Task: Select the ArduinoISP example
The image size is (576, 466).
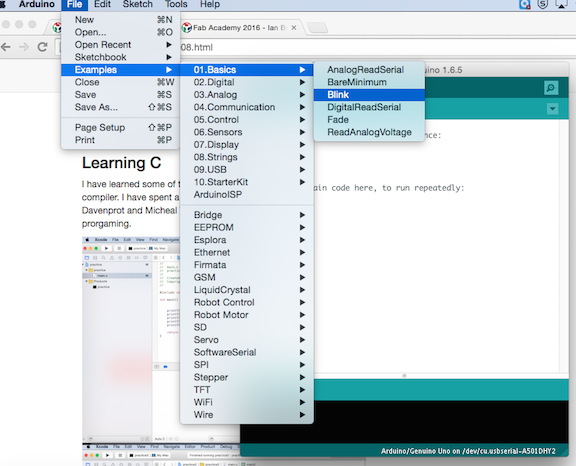Action: (247, 195)
